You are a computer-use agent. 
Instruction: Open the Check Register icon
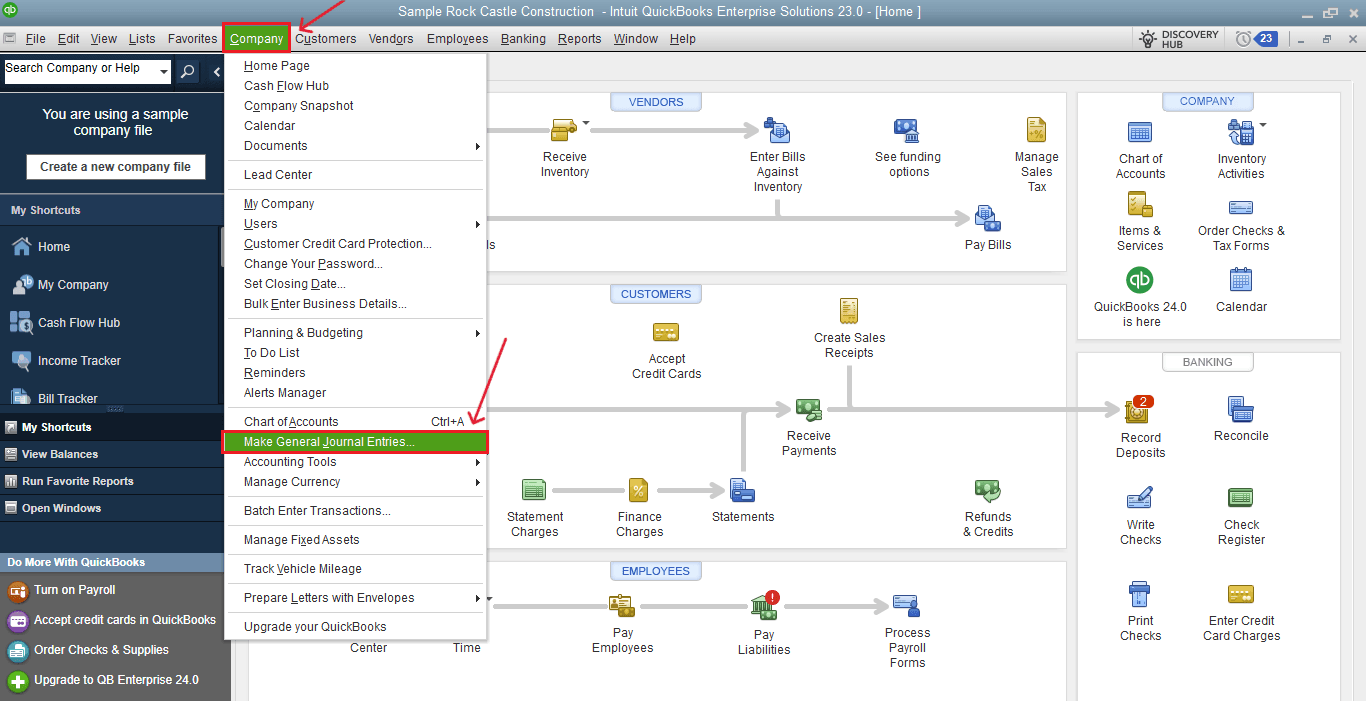(x=1241, y=498)
